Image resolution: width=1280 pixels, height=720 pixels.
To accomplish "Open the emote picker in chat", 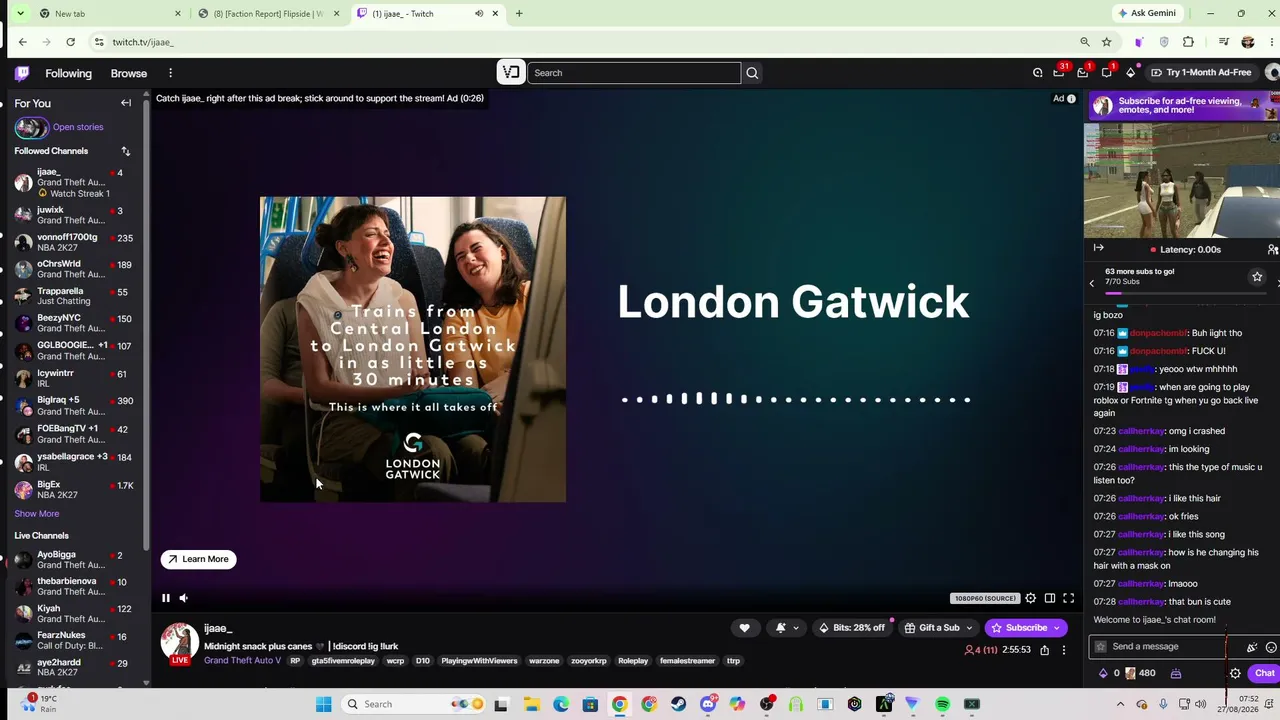I will [x=1271, y=647].
